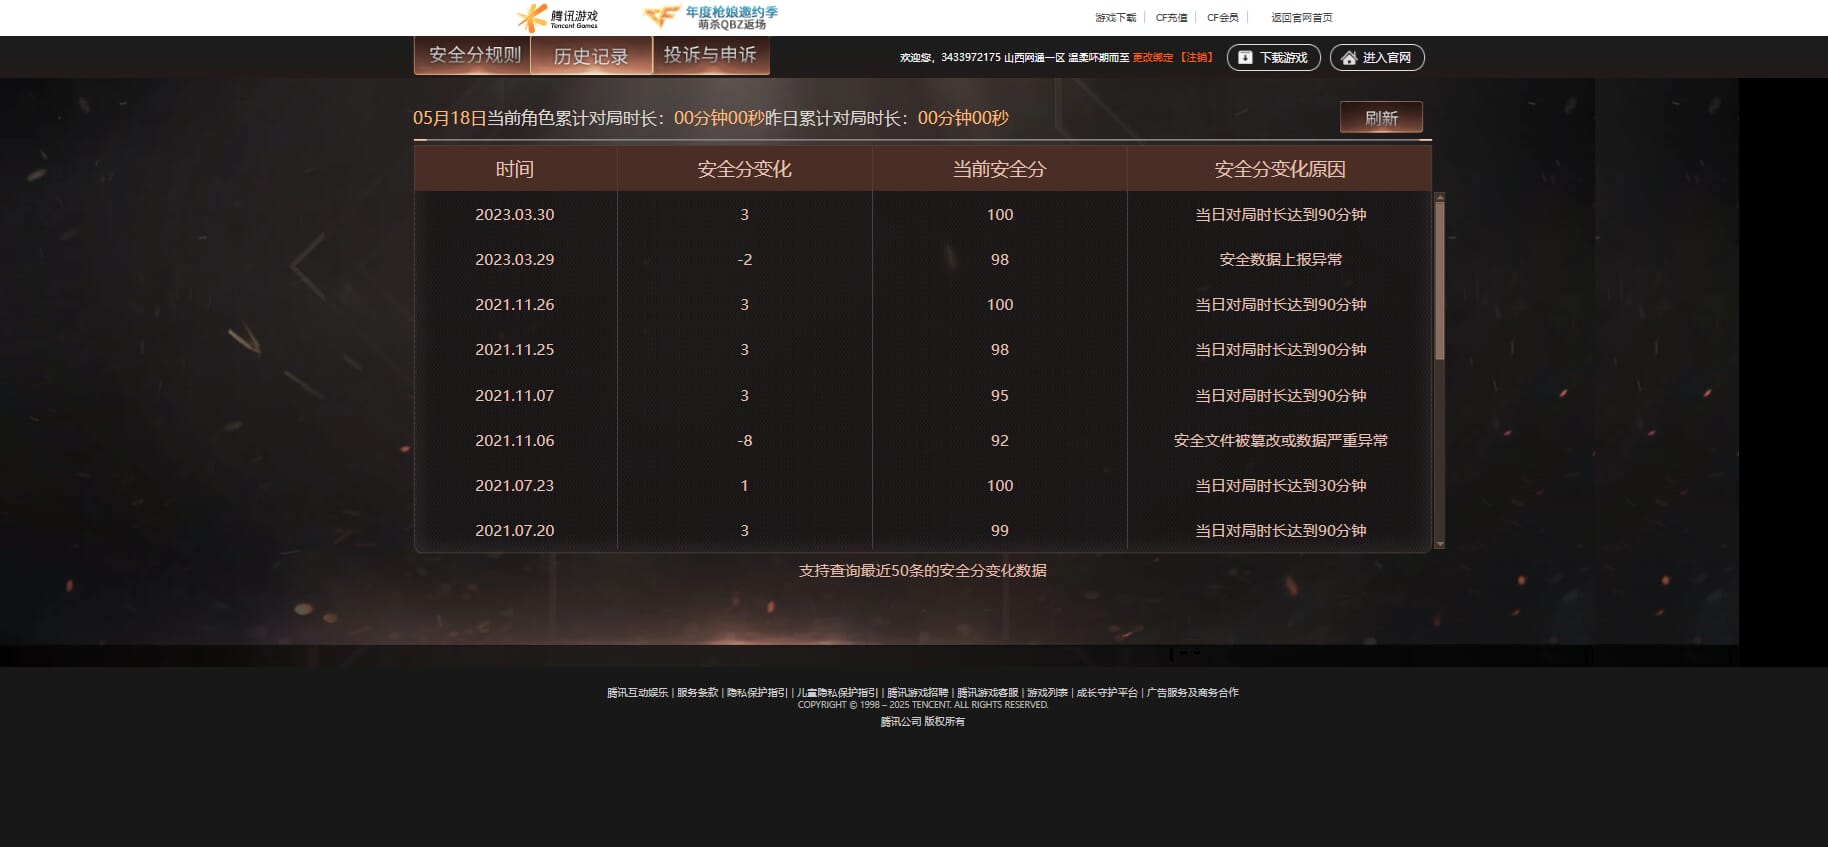1828x847 pixels.
Task: Switch to the 安全分规则 tab
Action: coord(474,55)
